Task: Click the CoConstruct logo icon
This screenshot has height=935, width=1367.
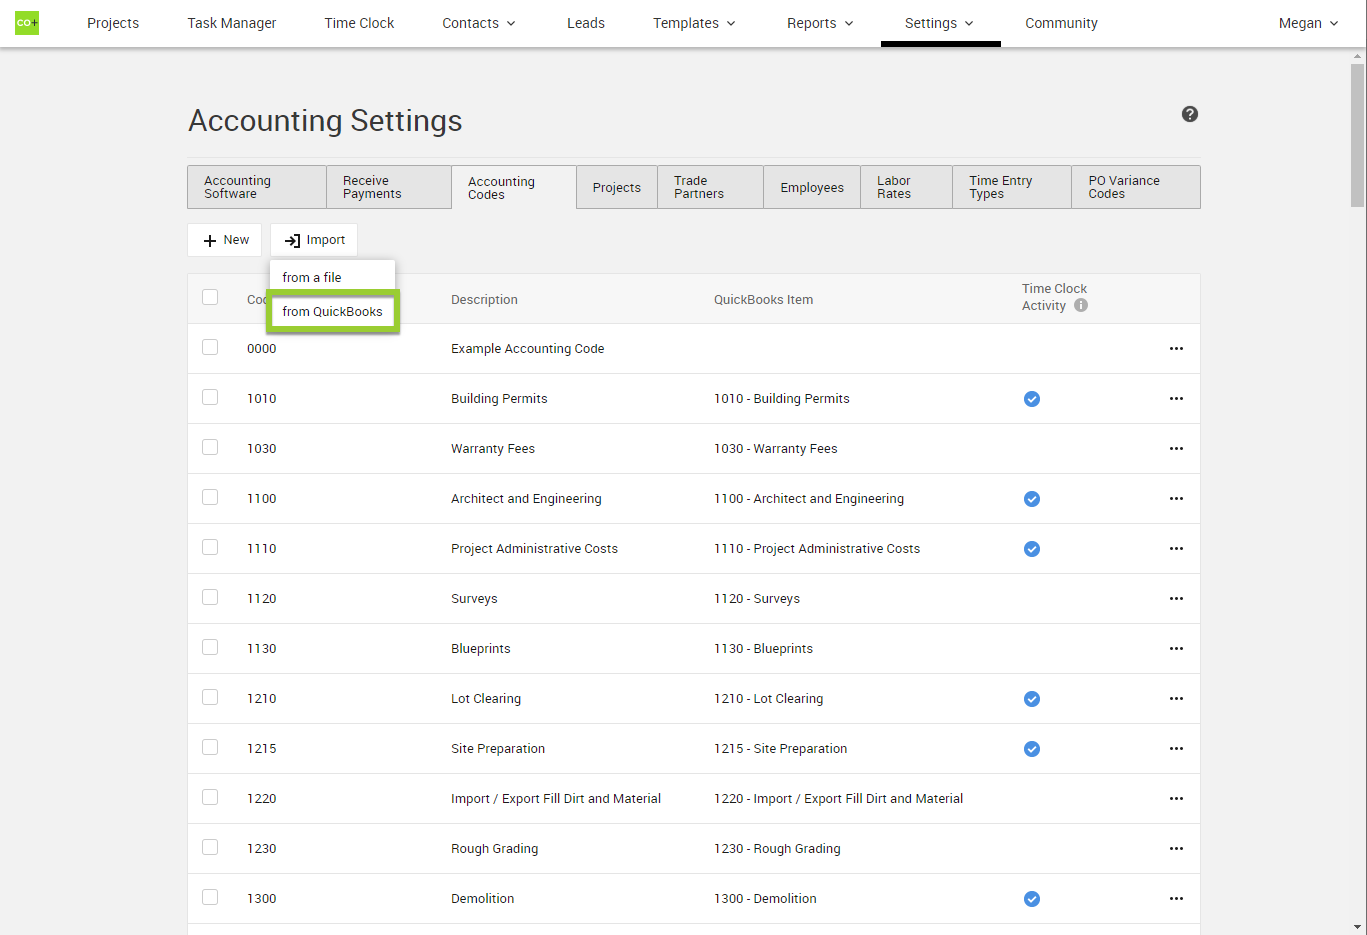Action: (x=27, y=23)
